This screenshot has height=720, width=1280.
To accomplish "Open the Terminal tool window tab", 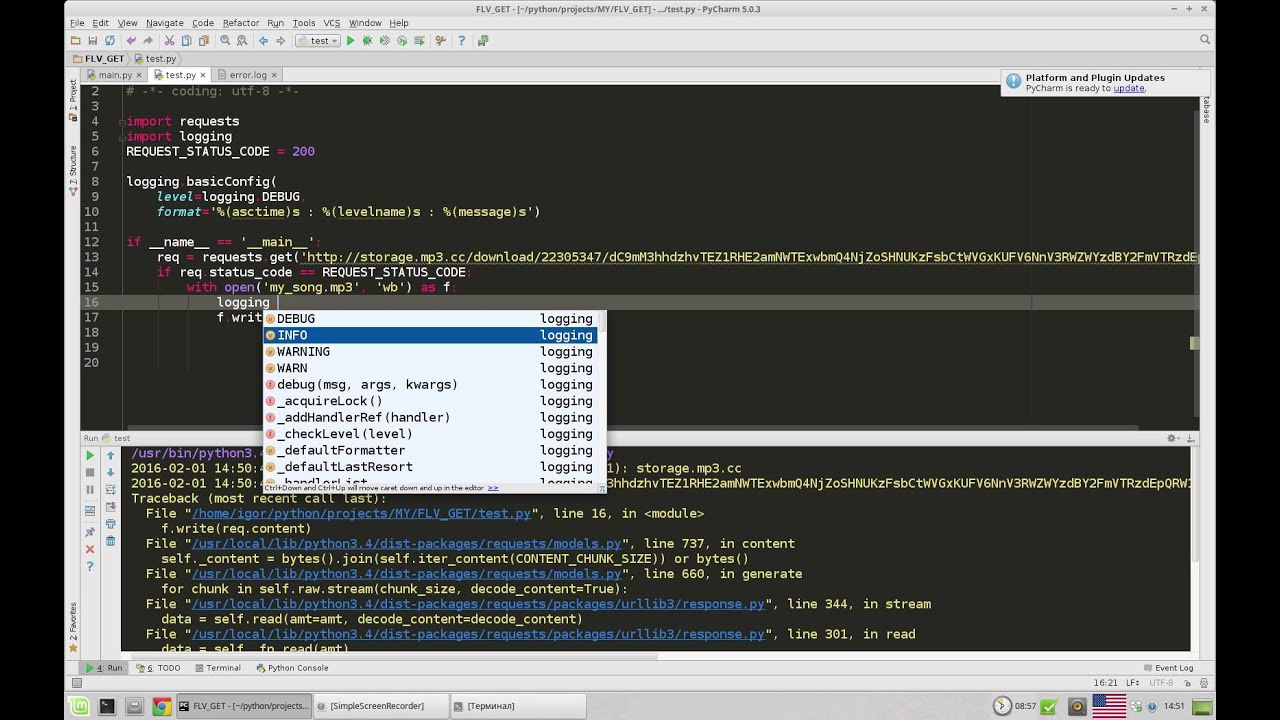I will (x=218, y=668).
